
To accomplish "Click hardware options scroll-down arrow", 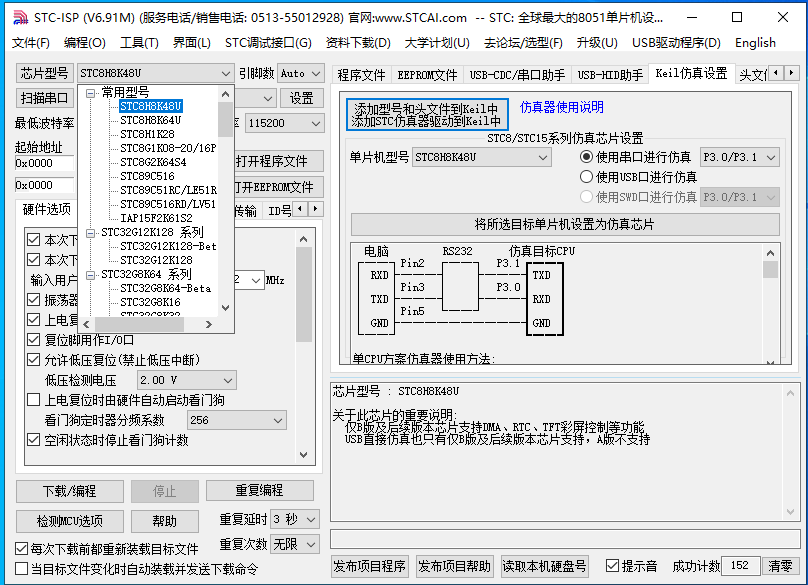I will click(304, 455).
